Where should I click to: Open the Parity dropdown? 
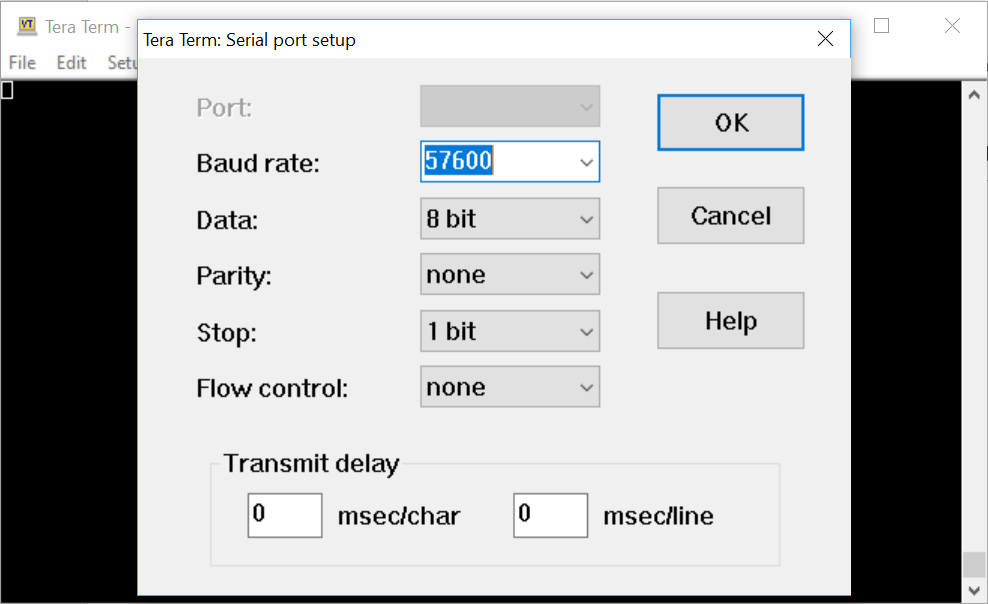[x=510, y=275]
